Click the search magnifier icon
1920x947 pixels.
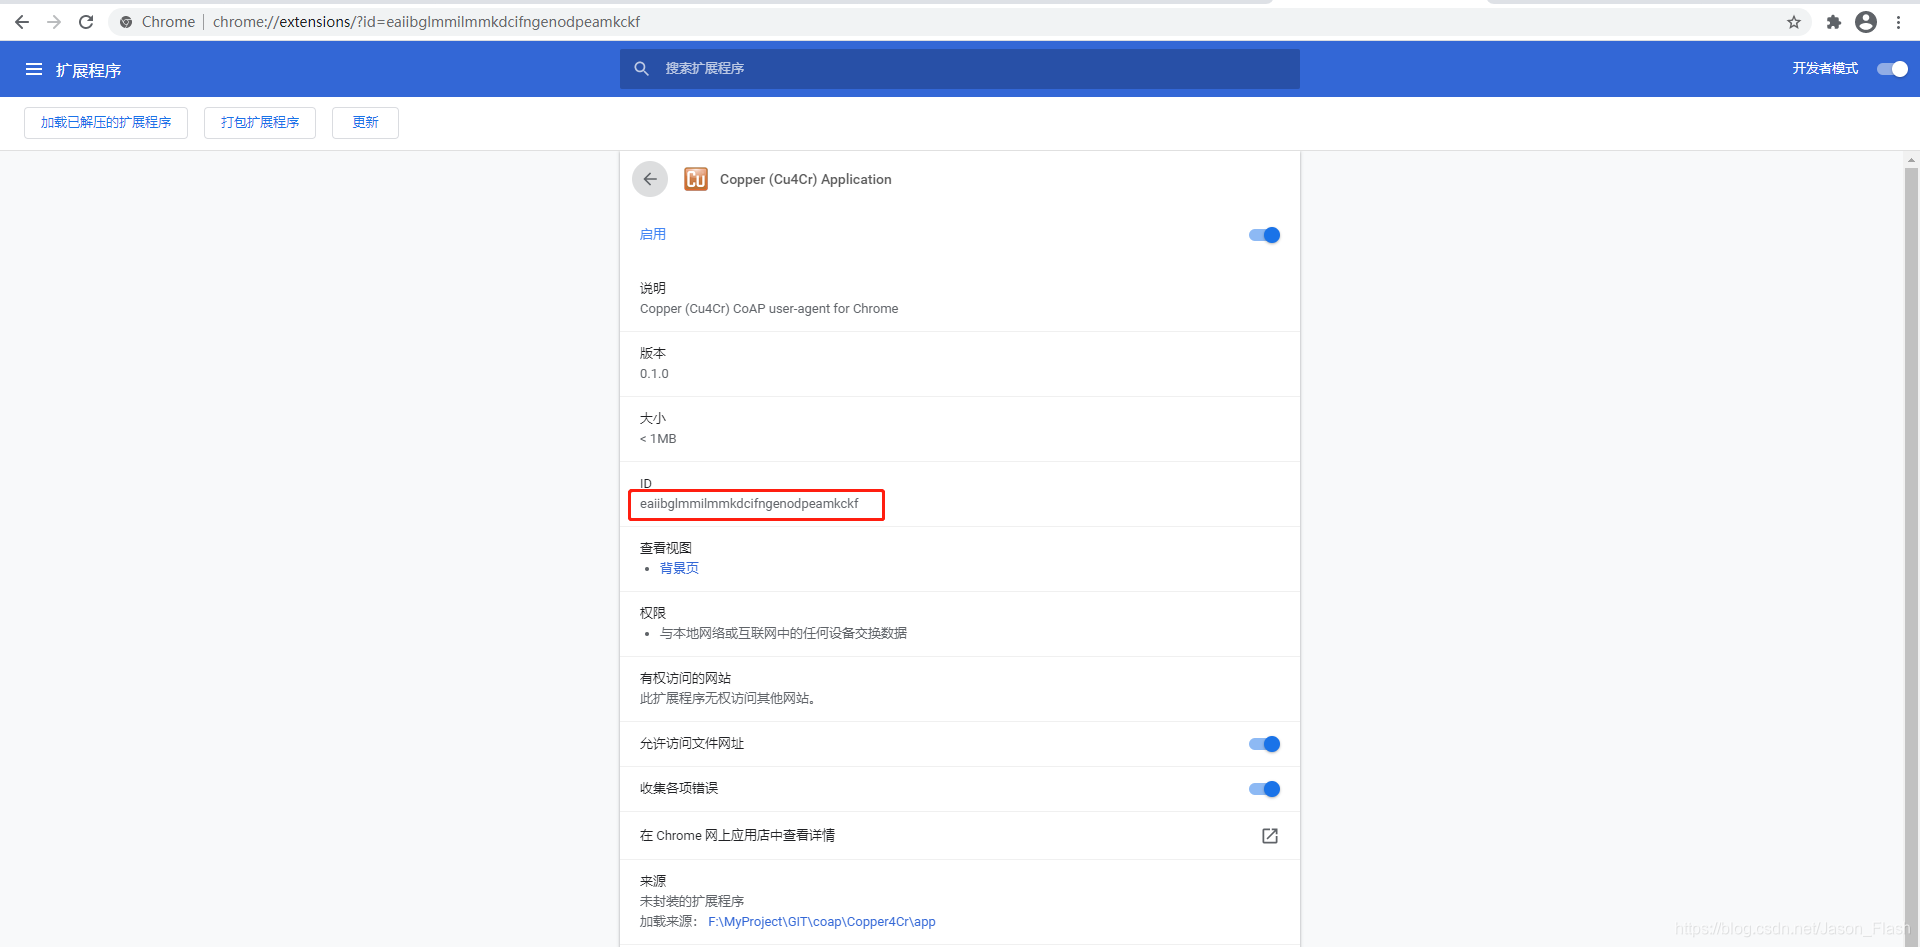tap(642, 68)
